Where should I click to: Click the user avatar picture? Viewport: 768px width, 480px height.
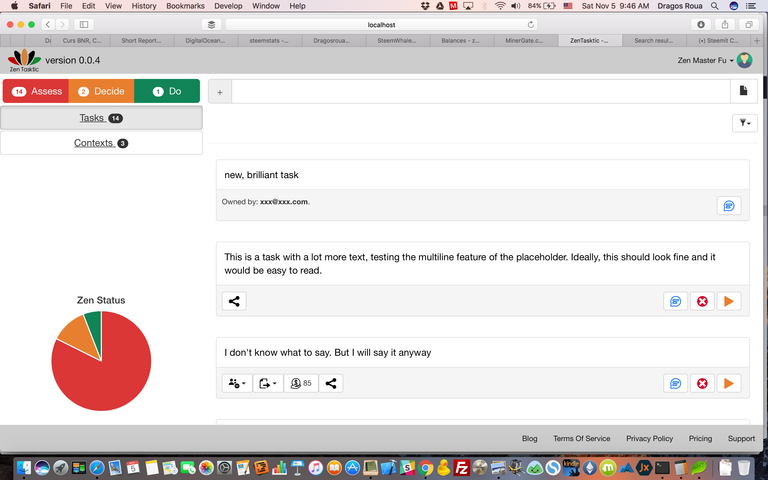click(744, 60)
